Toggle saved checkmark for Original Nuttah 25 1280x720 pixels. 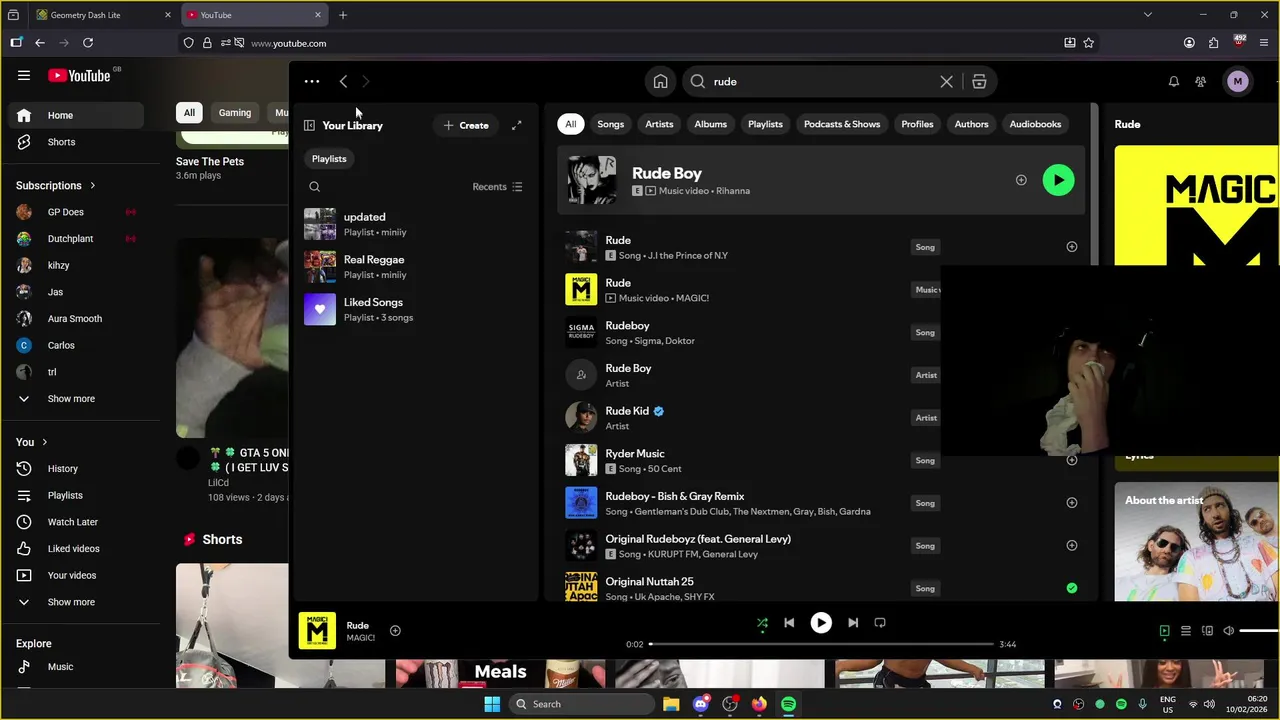[1071, 588]
